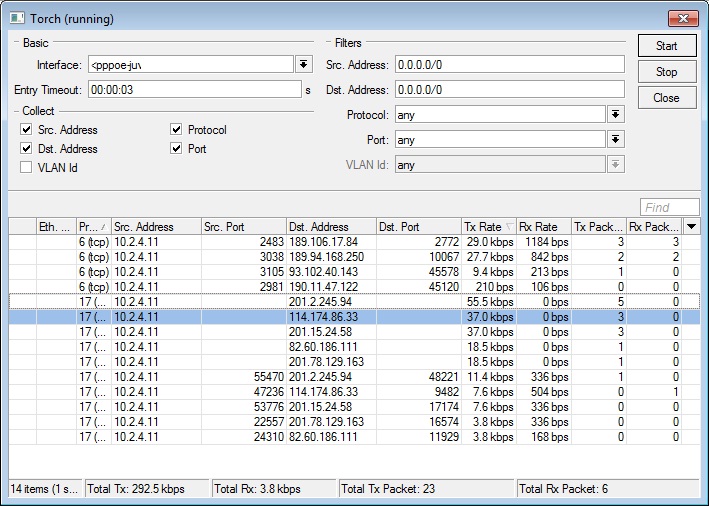Click the Close button below Stop
Image resolution: width=709 pixels, height=506 pixels.
666,98
